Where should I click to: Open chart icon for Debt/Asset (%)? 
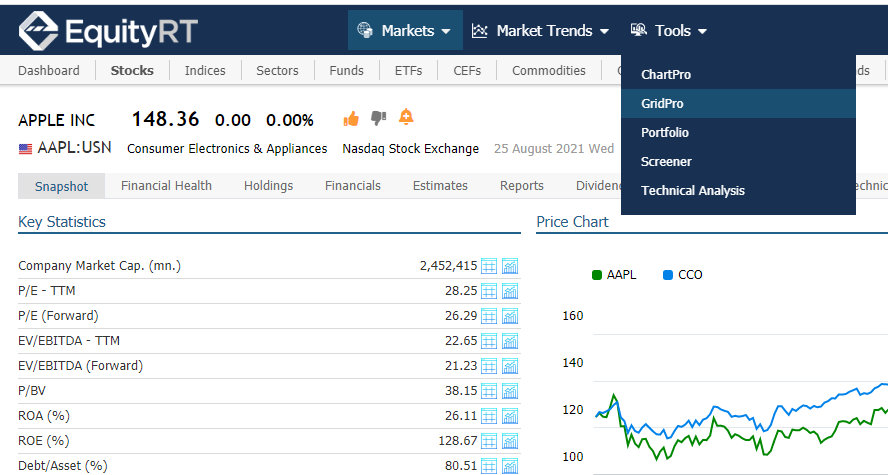510,465
